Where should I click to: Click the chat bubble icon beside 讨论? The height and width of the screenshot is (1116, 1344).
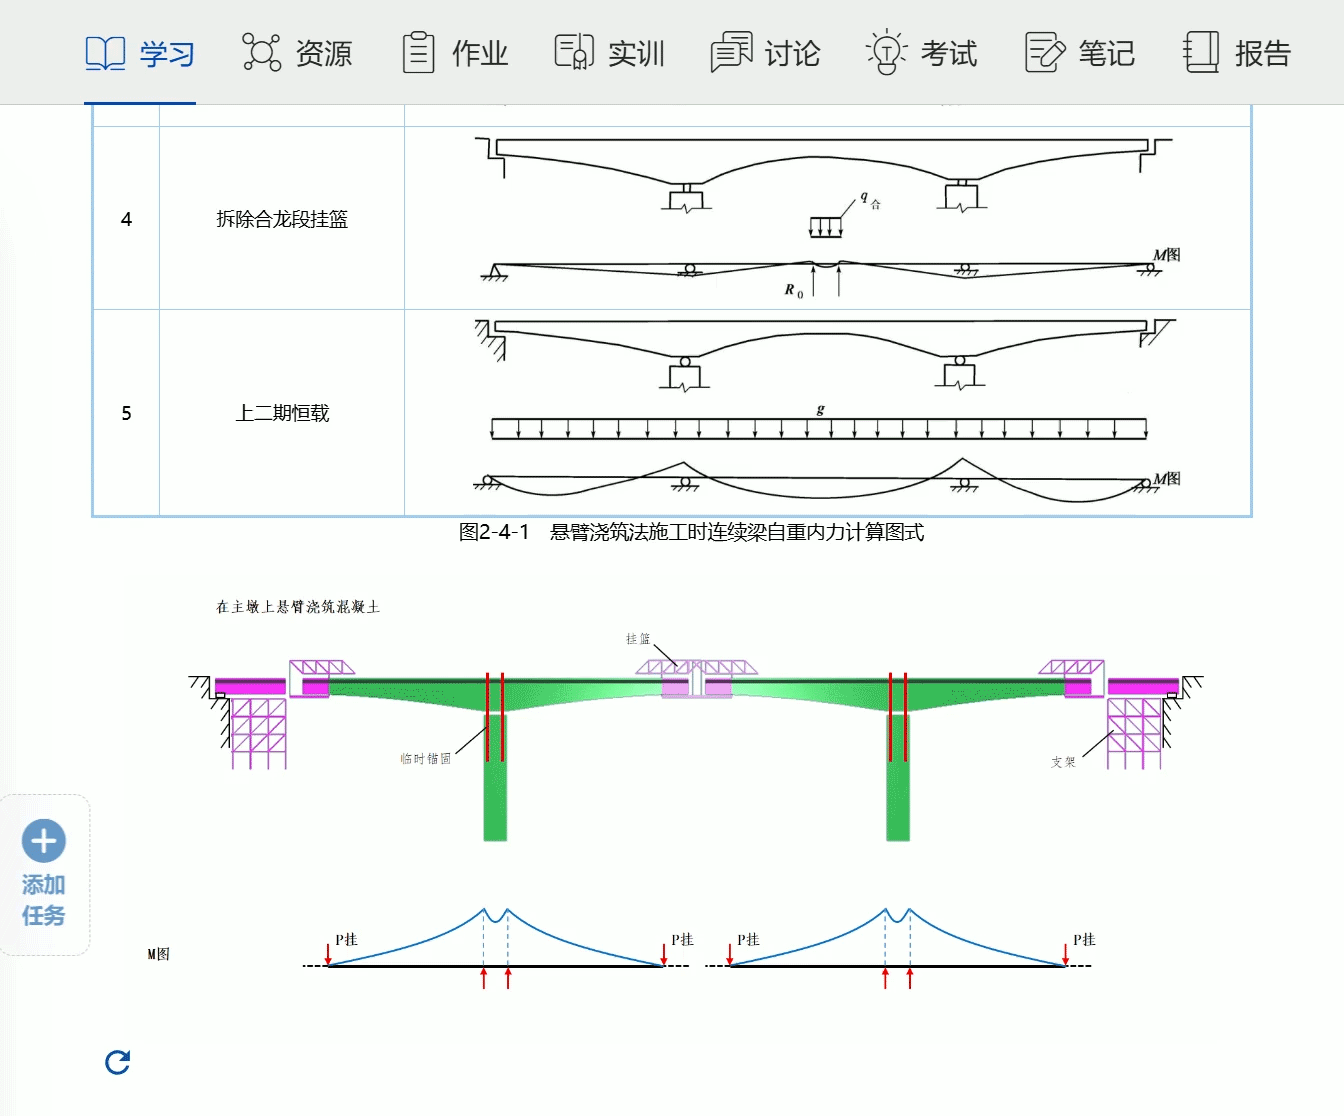pos(731,52)
